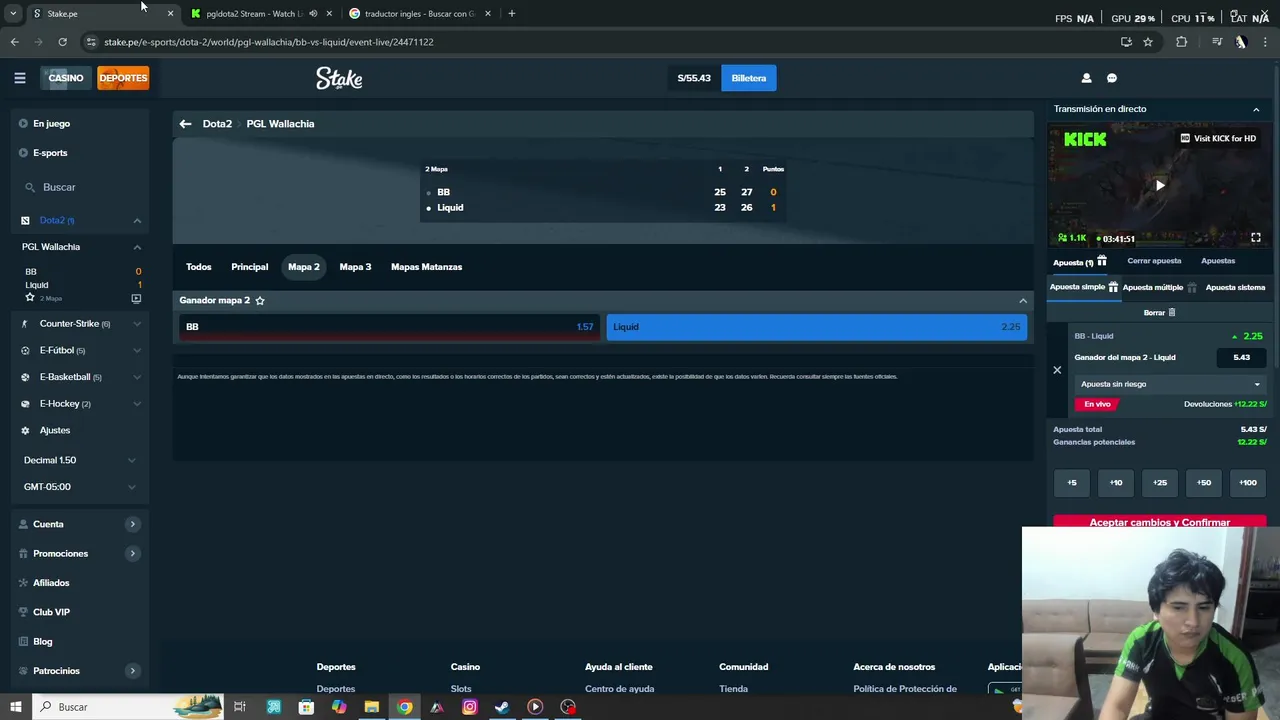Expand the E-Fútbol section
Viewport: 1280px width, 720px height.
click(x=137, y=350)
